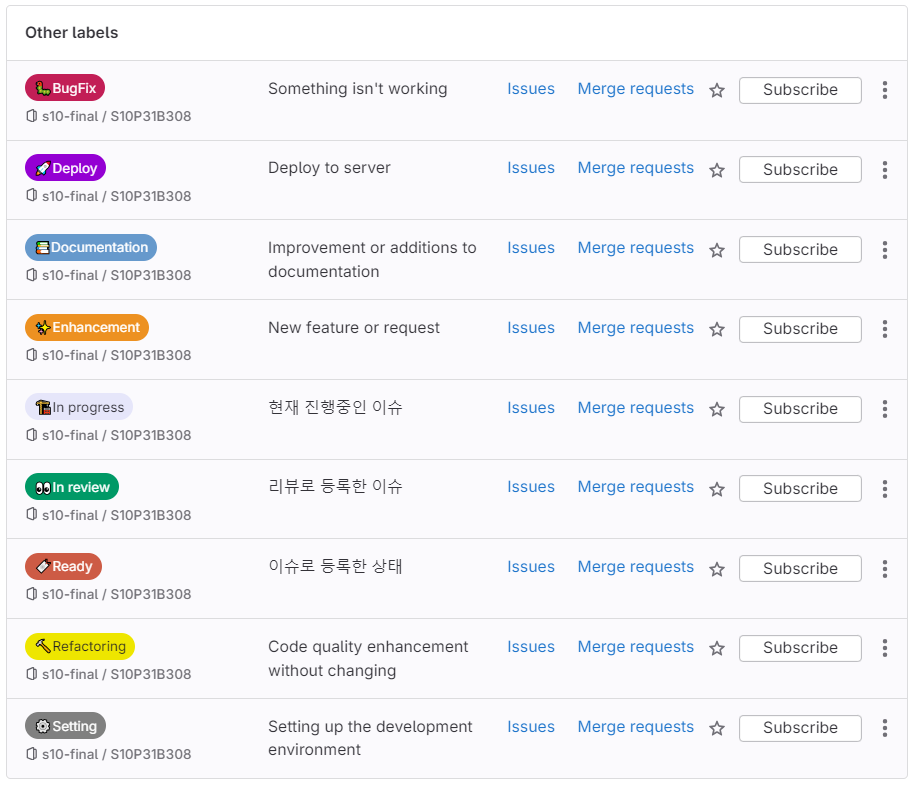
Task: Open Issues for the Deploy label
Action: click(x=531, y=167)
